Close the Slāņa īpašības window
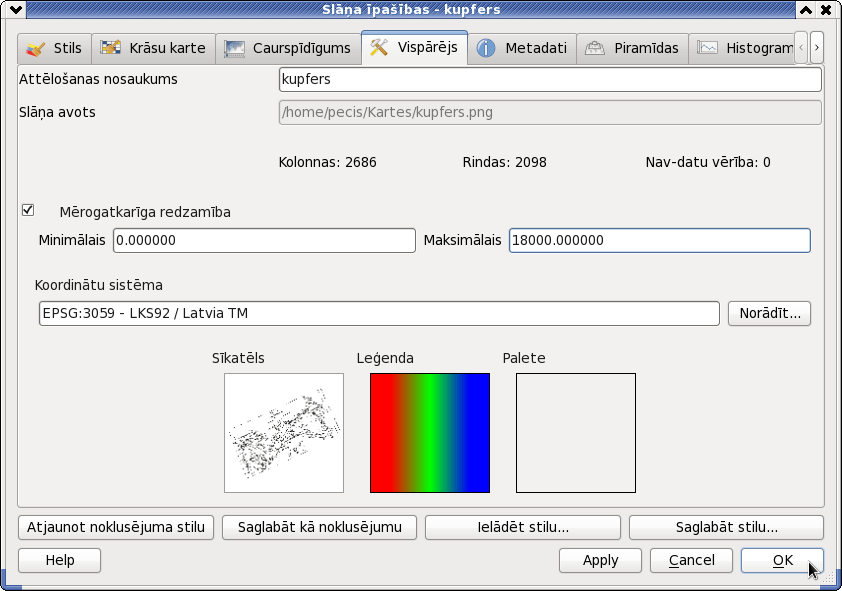This screenshot has width=842, height=591. [x=826, y=10]
